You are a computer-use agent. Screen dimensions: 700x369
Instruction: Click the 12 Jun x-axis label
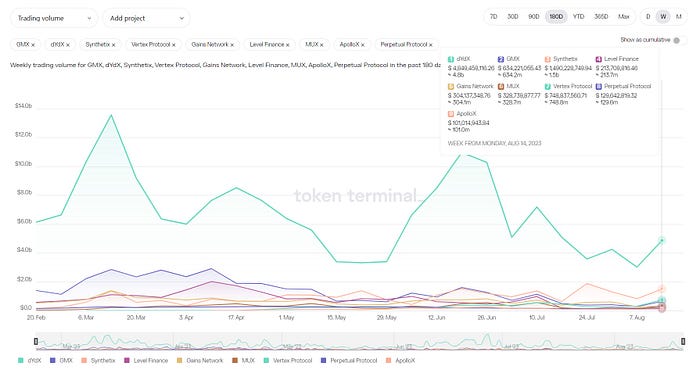coord(437,318)
